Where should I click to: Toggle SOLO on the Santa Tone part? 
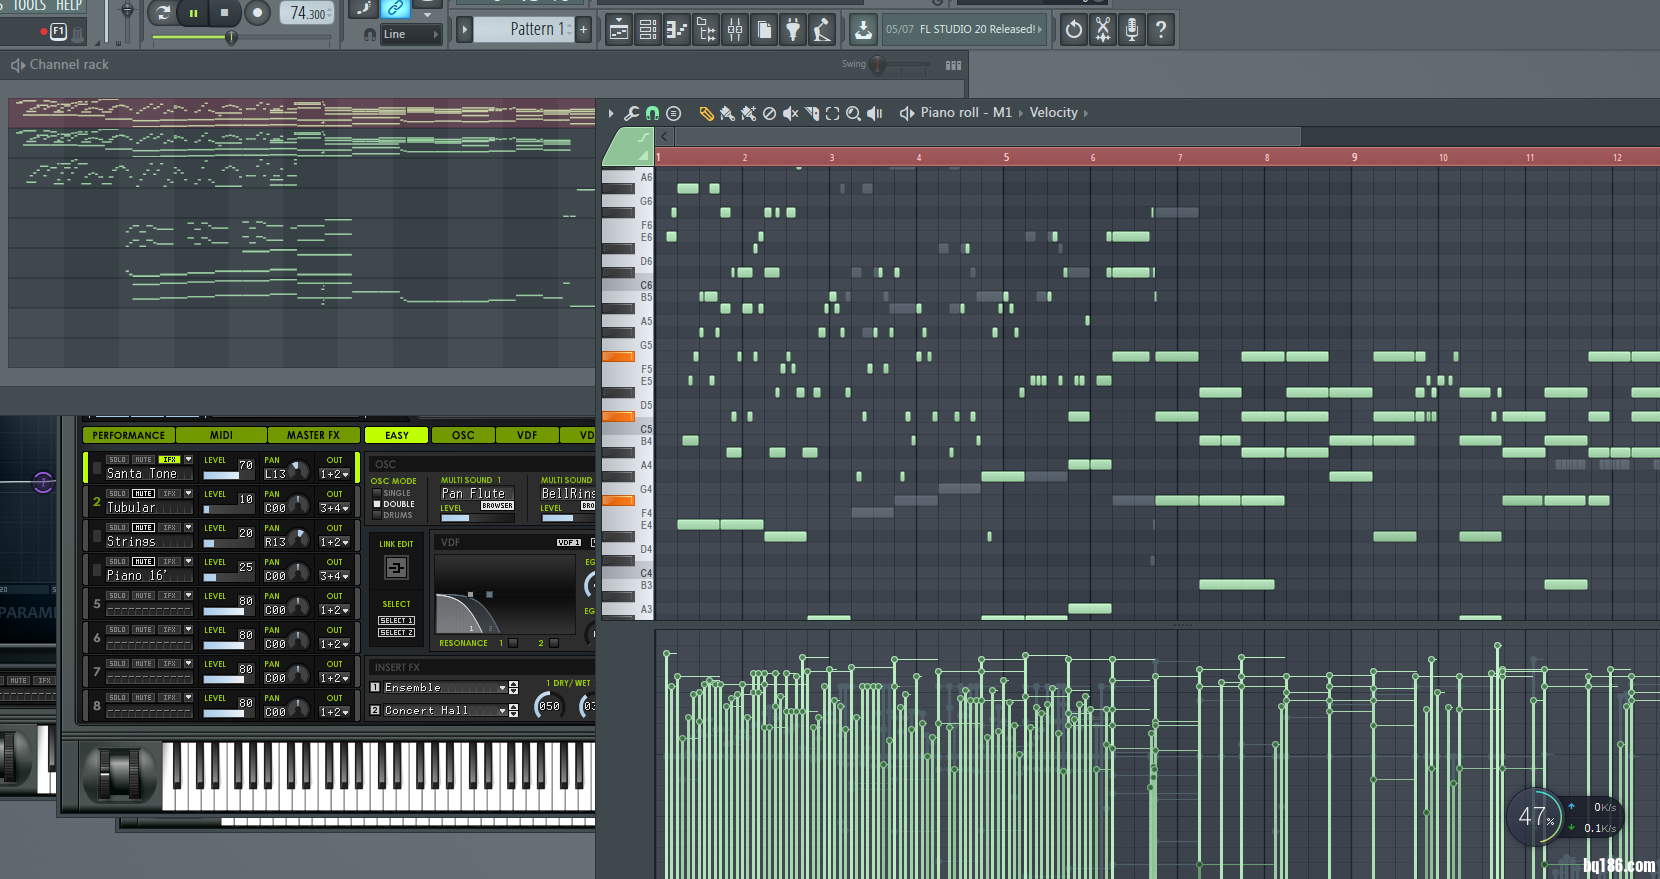[117, 460]
